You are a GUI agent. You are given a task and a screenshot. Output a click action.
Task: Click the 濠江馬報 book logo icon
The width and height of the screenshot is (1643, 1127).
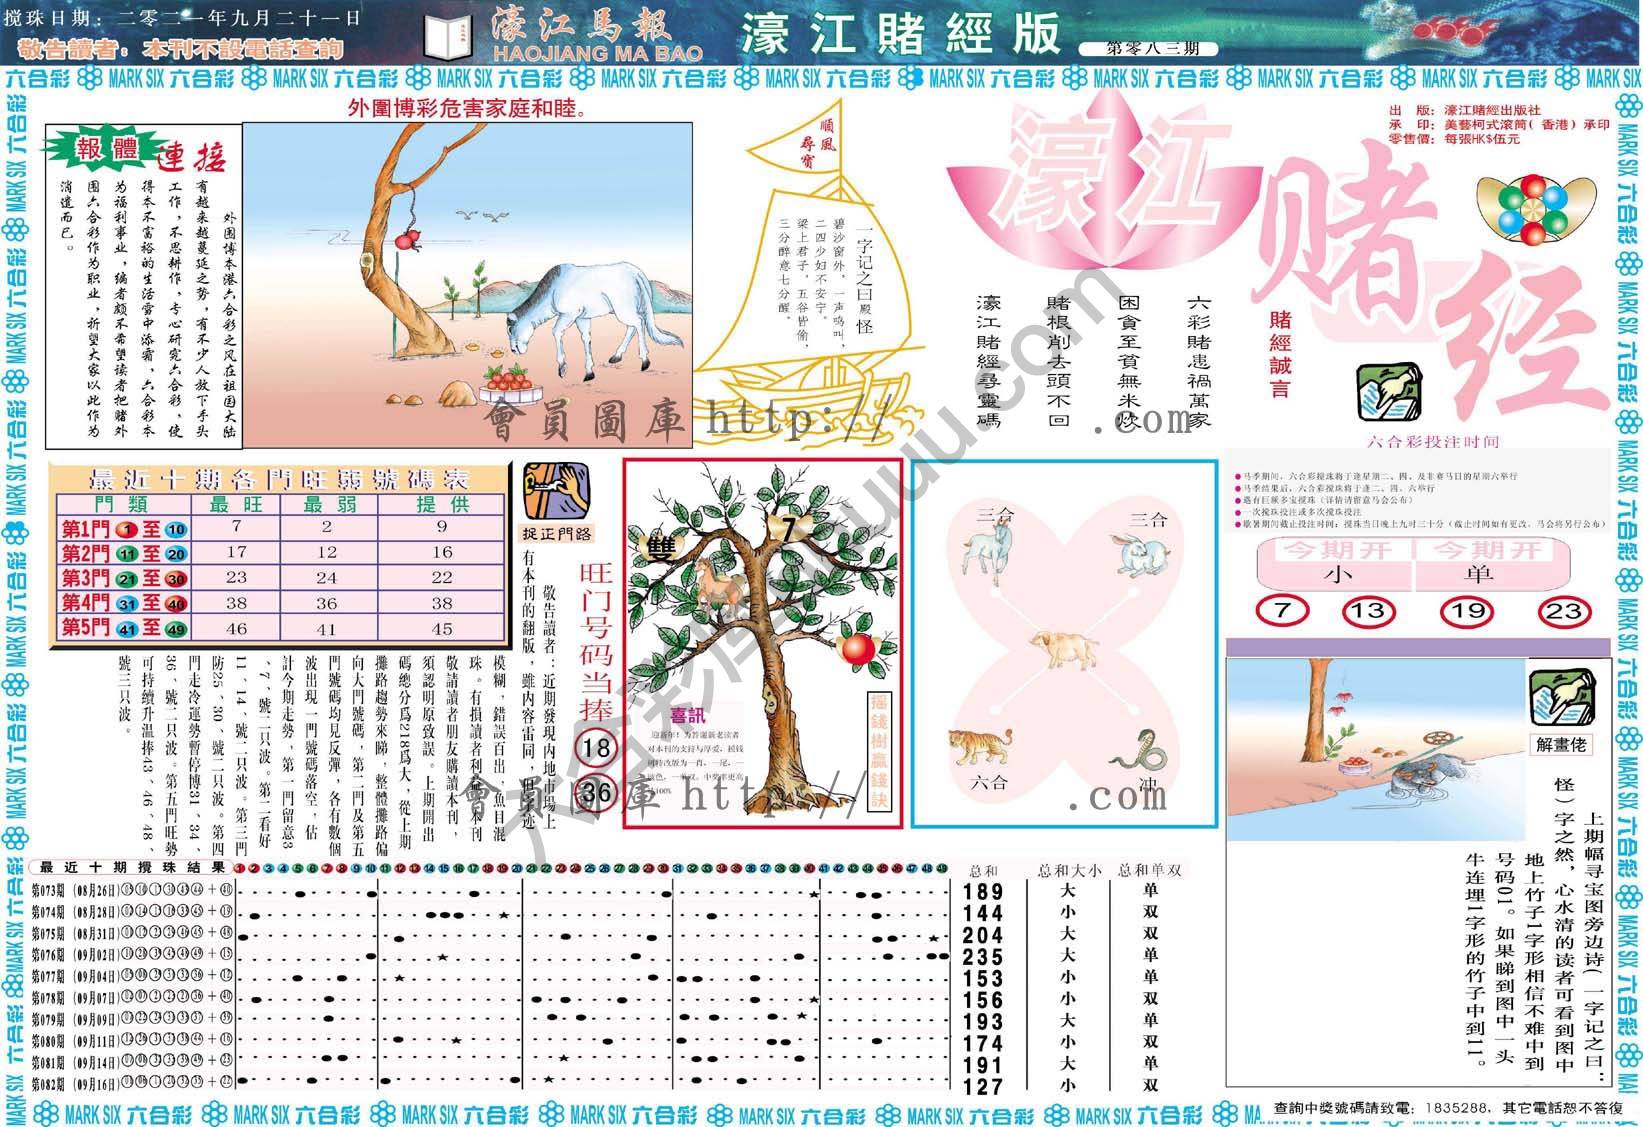(x=447, y=35)
